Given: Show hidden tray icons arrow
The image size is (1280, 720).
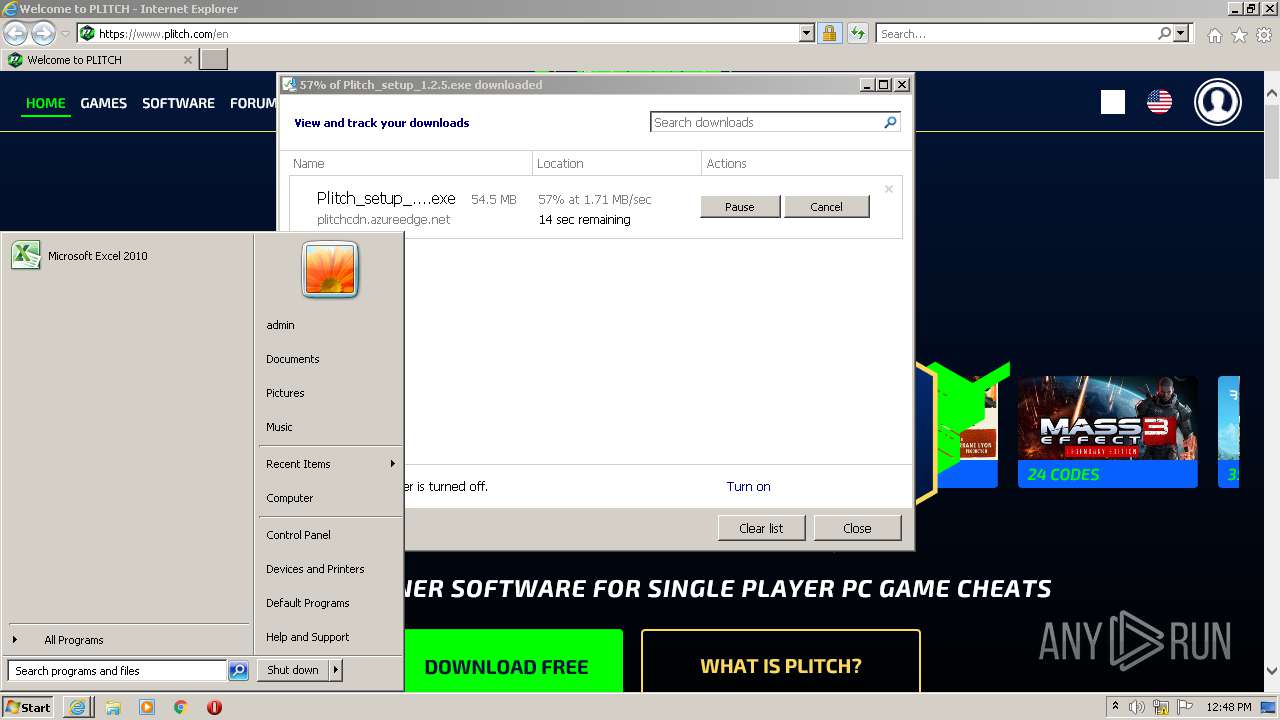Looking at the screenshot, I should 1115,707.
